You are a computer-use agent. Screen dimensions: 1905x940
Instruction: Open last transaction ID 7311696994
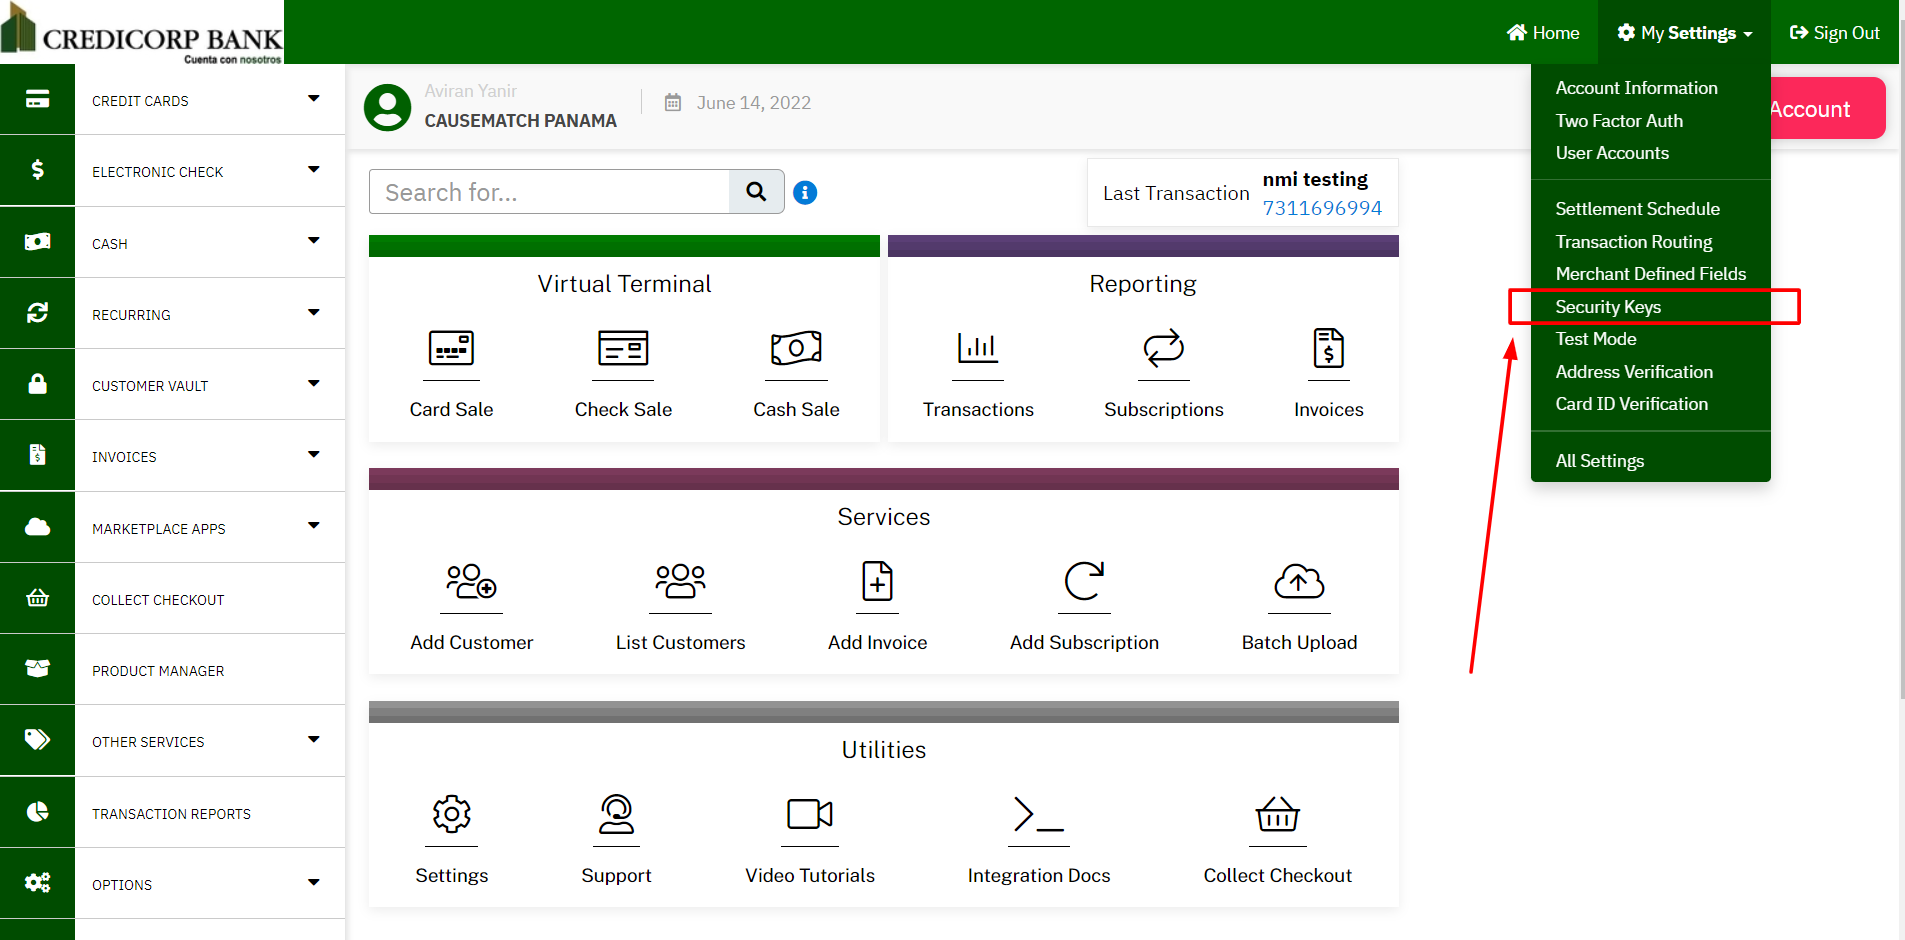pos(1322,208)
